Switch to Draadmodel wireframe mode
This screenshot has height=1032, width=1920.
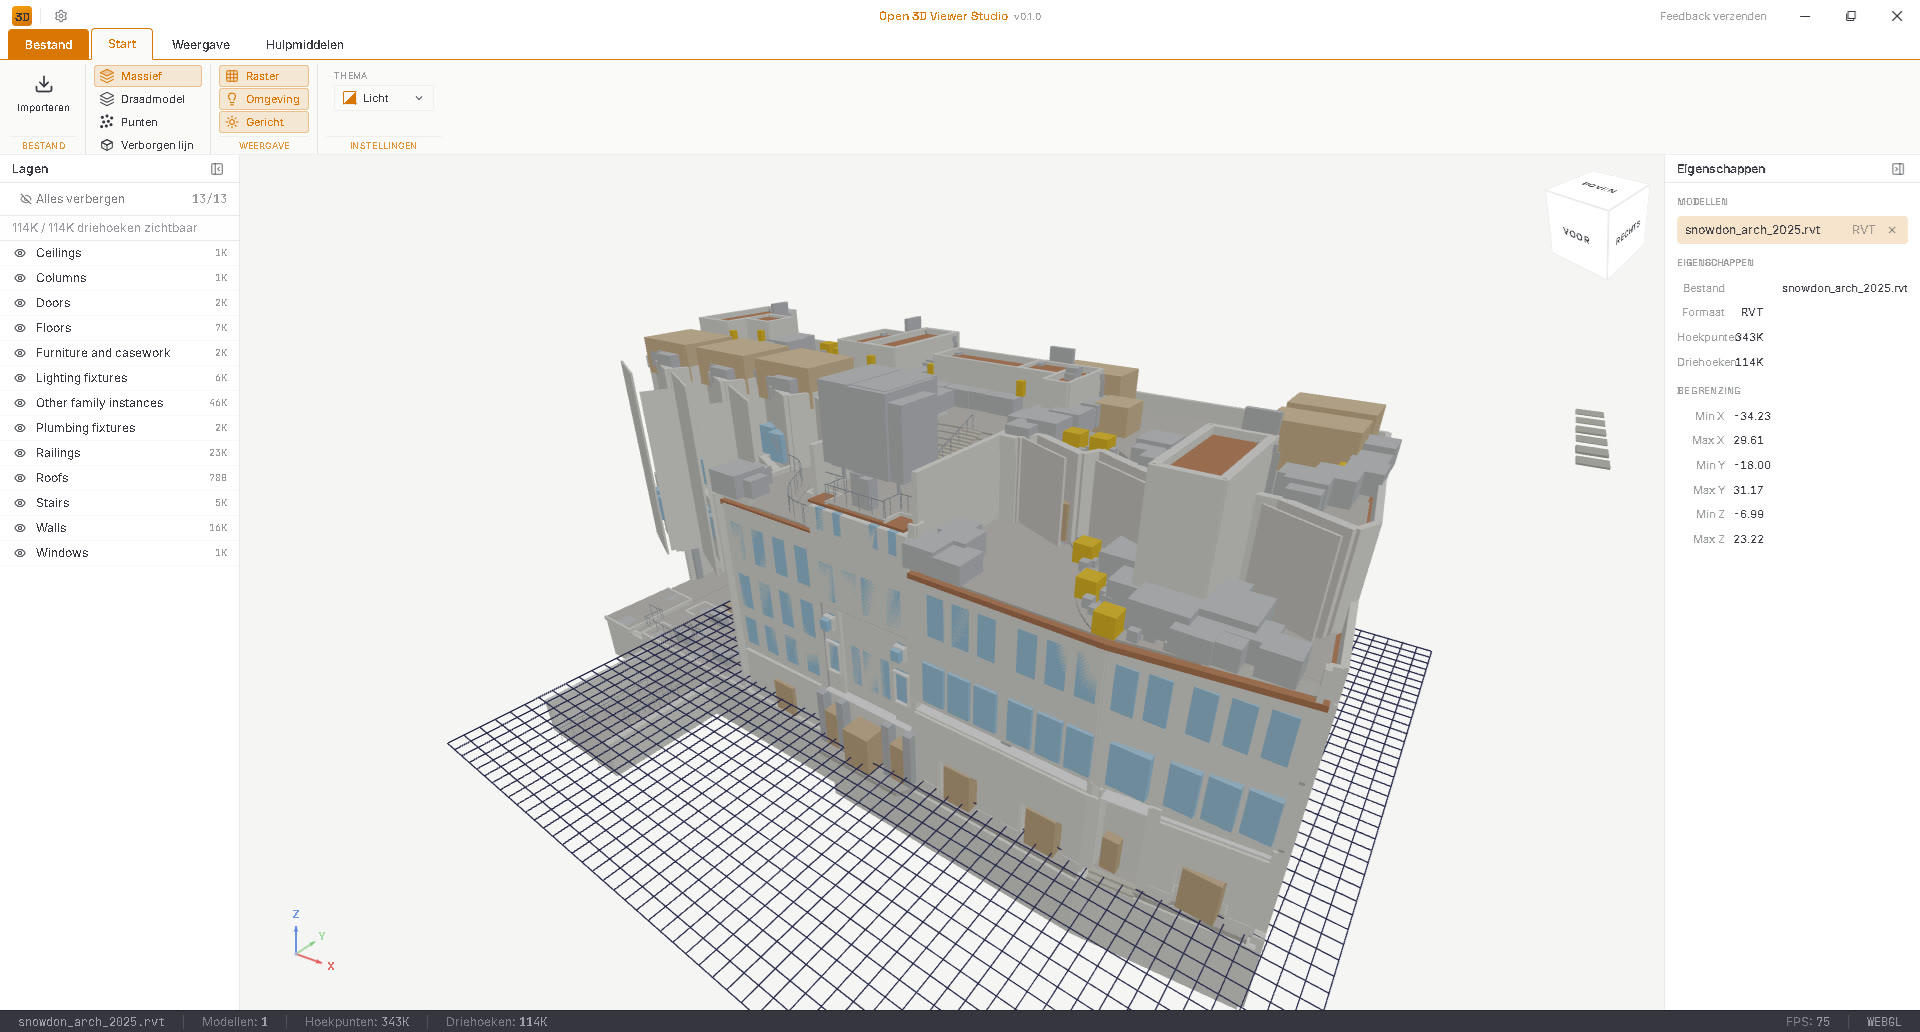tap(148, 99)
